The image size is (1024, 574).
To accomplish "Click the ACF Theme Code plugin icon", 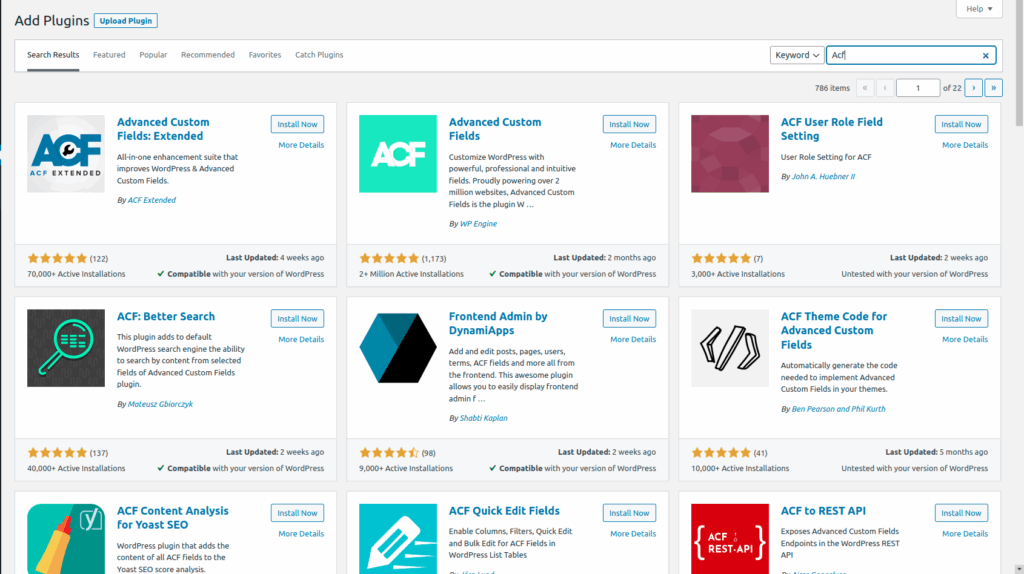I will pyautogui.click(x=729, y=348).
